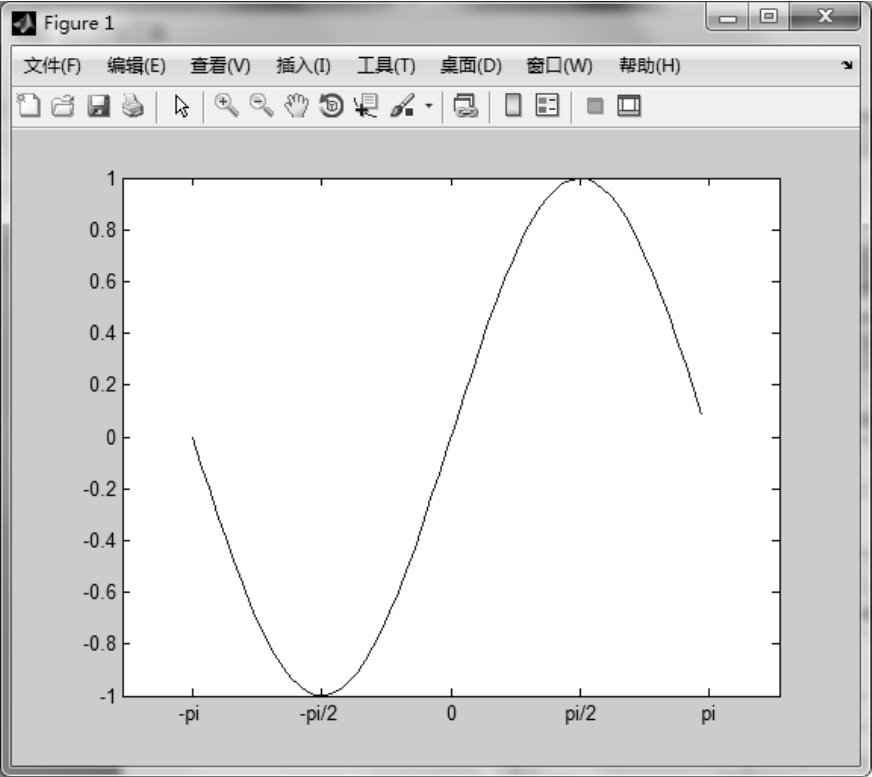Print the figure using the printer icon
This screenshot has height=777, width=872.
tap(132, 106)
